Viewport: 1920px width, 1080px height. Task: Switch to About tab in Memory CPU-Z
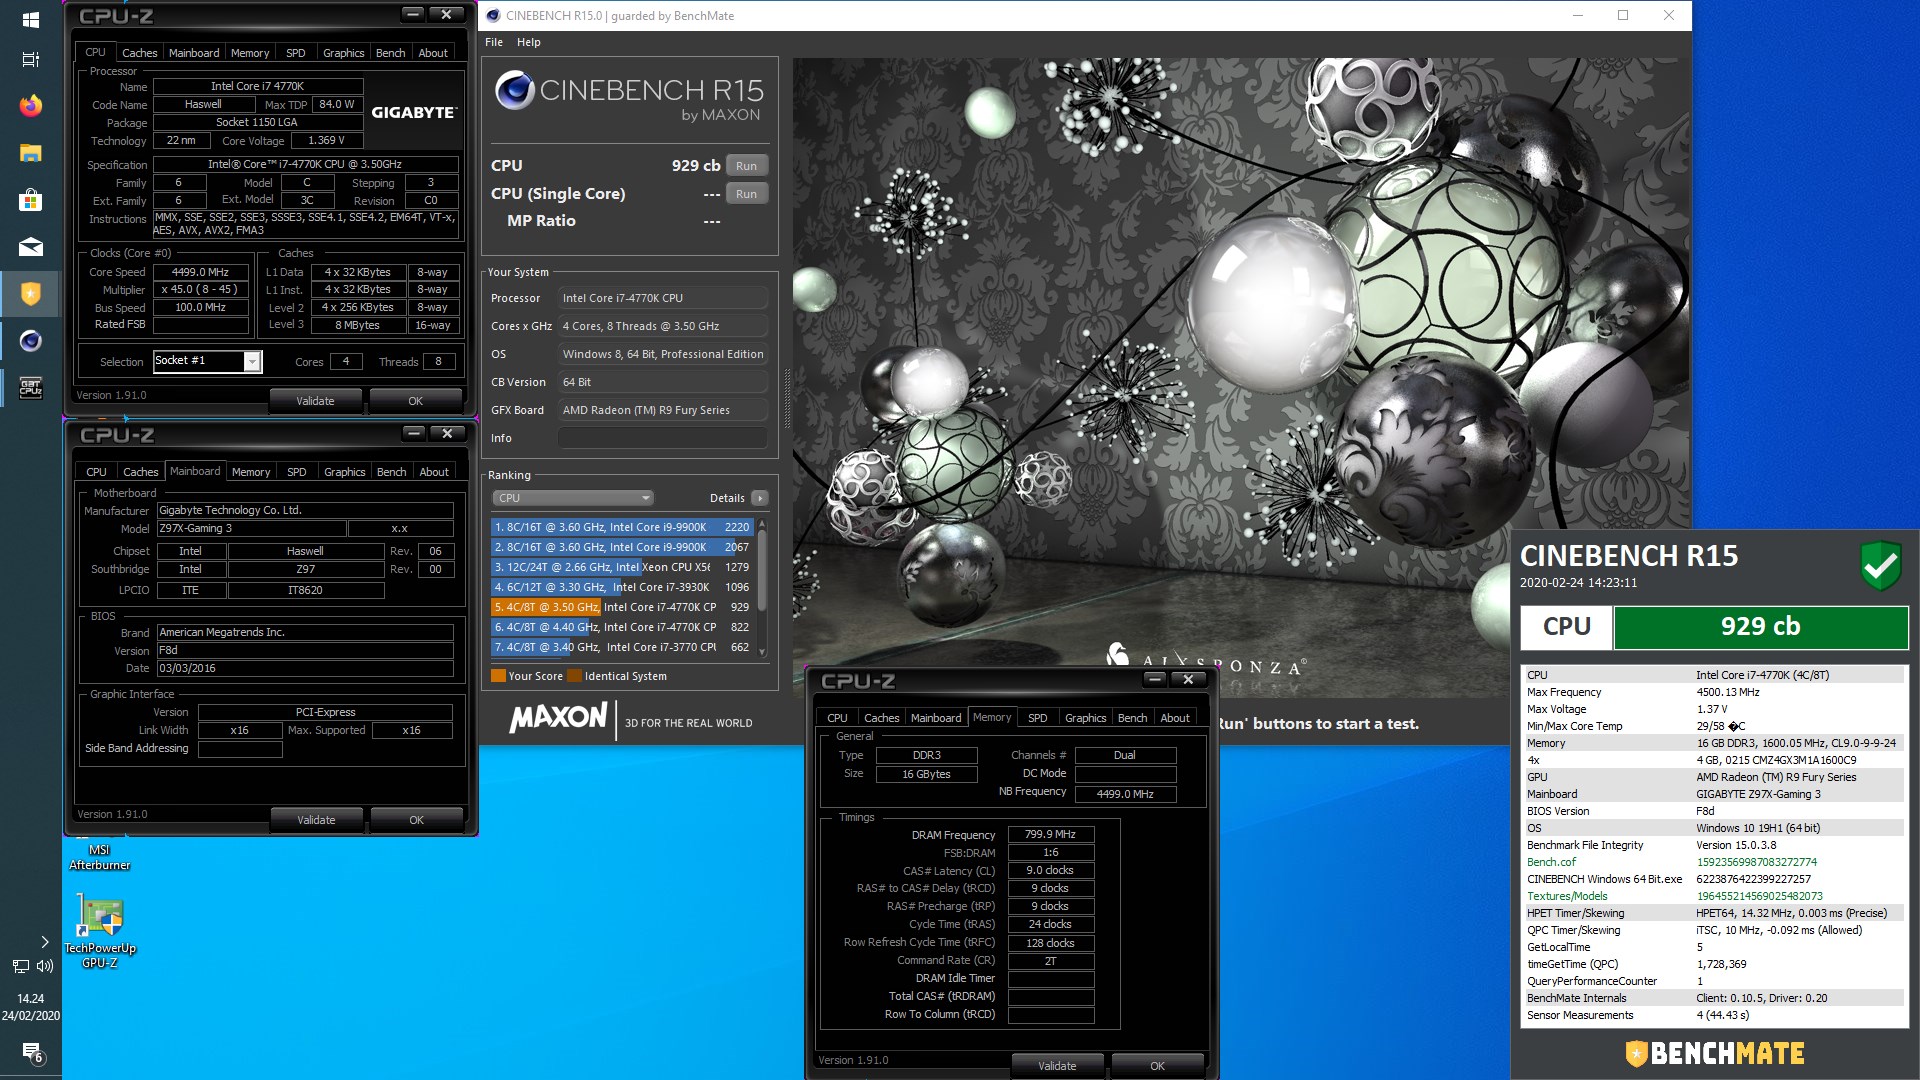coord(1175,718)
